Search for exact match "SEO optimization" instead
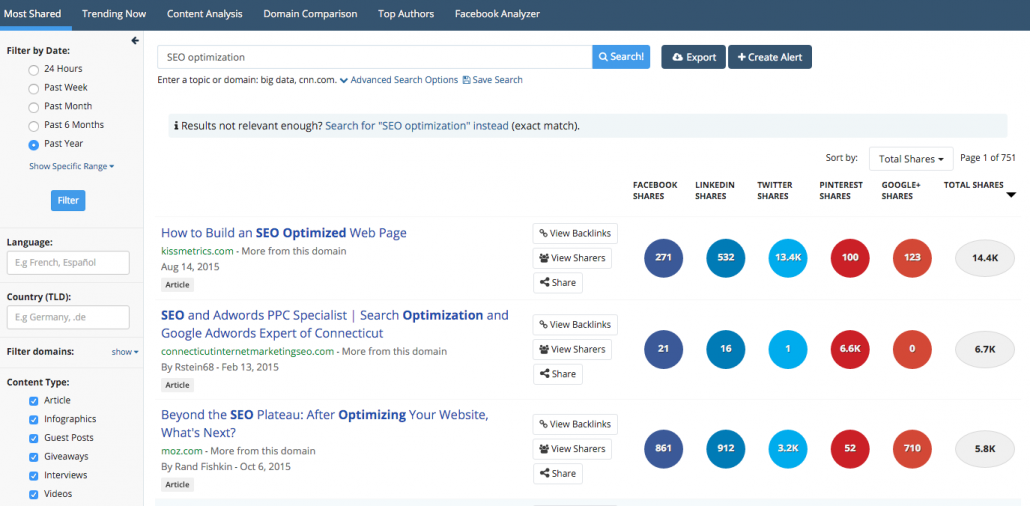Viewport: 1030px width, 506px height. [x=416, y=126]
